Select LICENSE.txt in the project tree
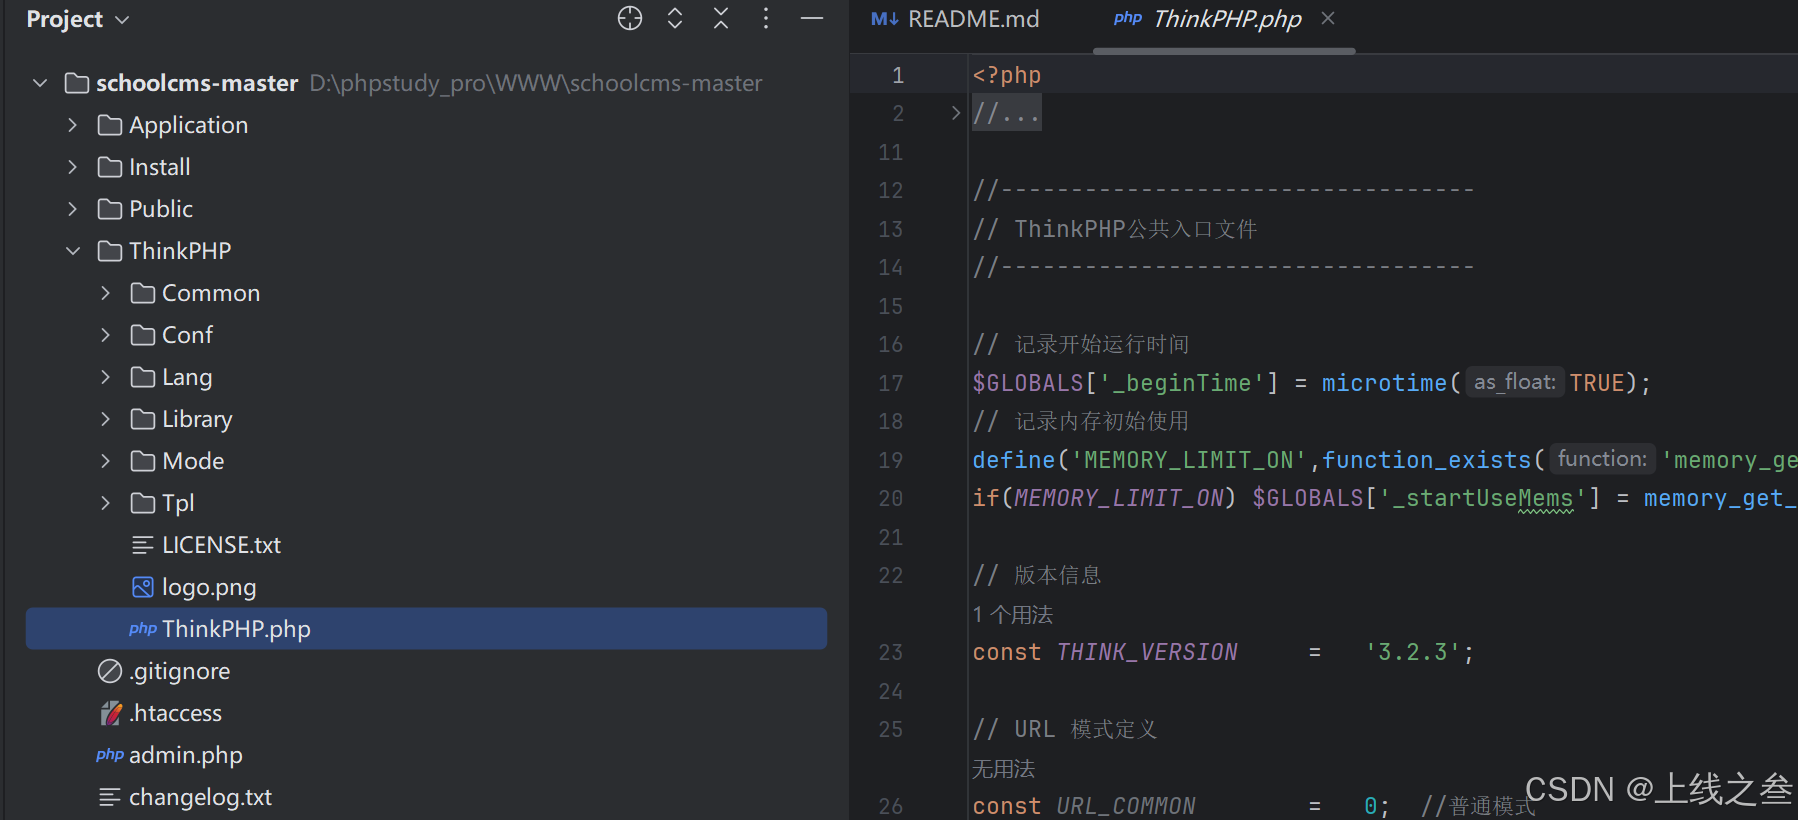1798x820 pixels. coord(221,545)
